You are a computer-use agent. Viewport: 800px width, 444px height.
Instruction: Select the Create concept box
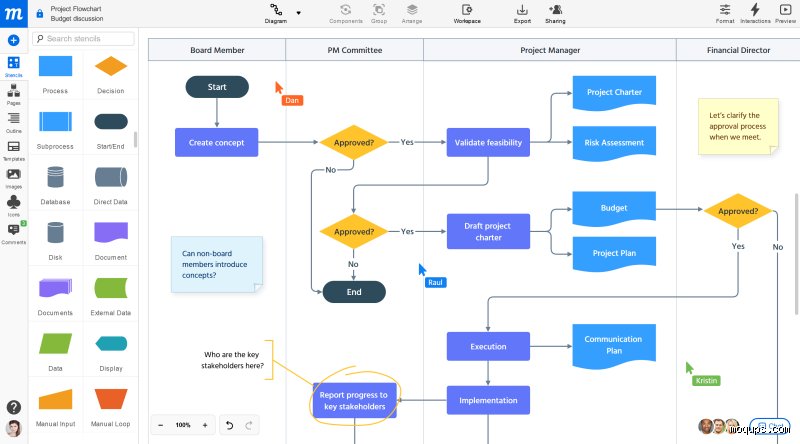tap(216, 142)
